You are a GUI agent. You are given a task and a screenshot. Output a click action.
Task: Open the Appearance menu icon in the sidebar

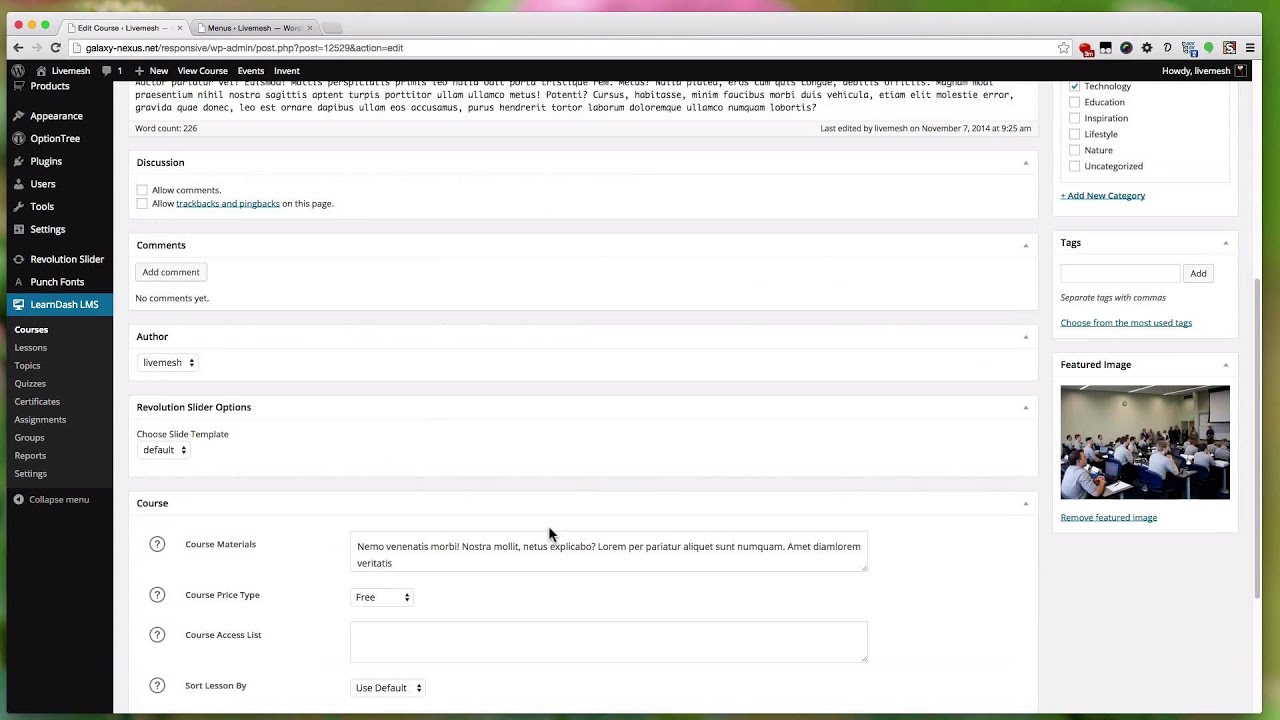[x=19, y=116]
